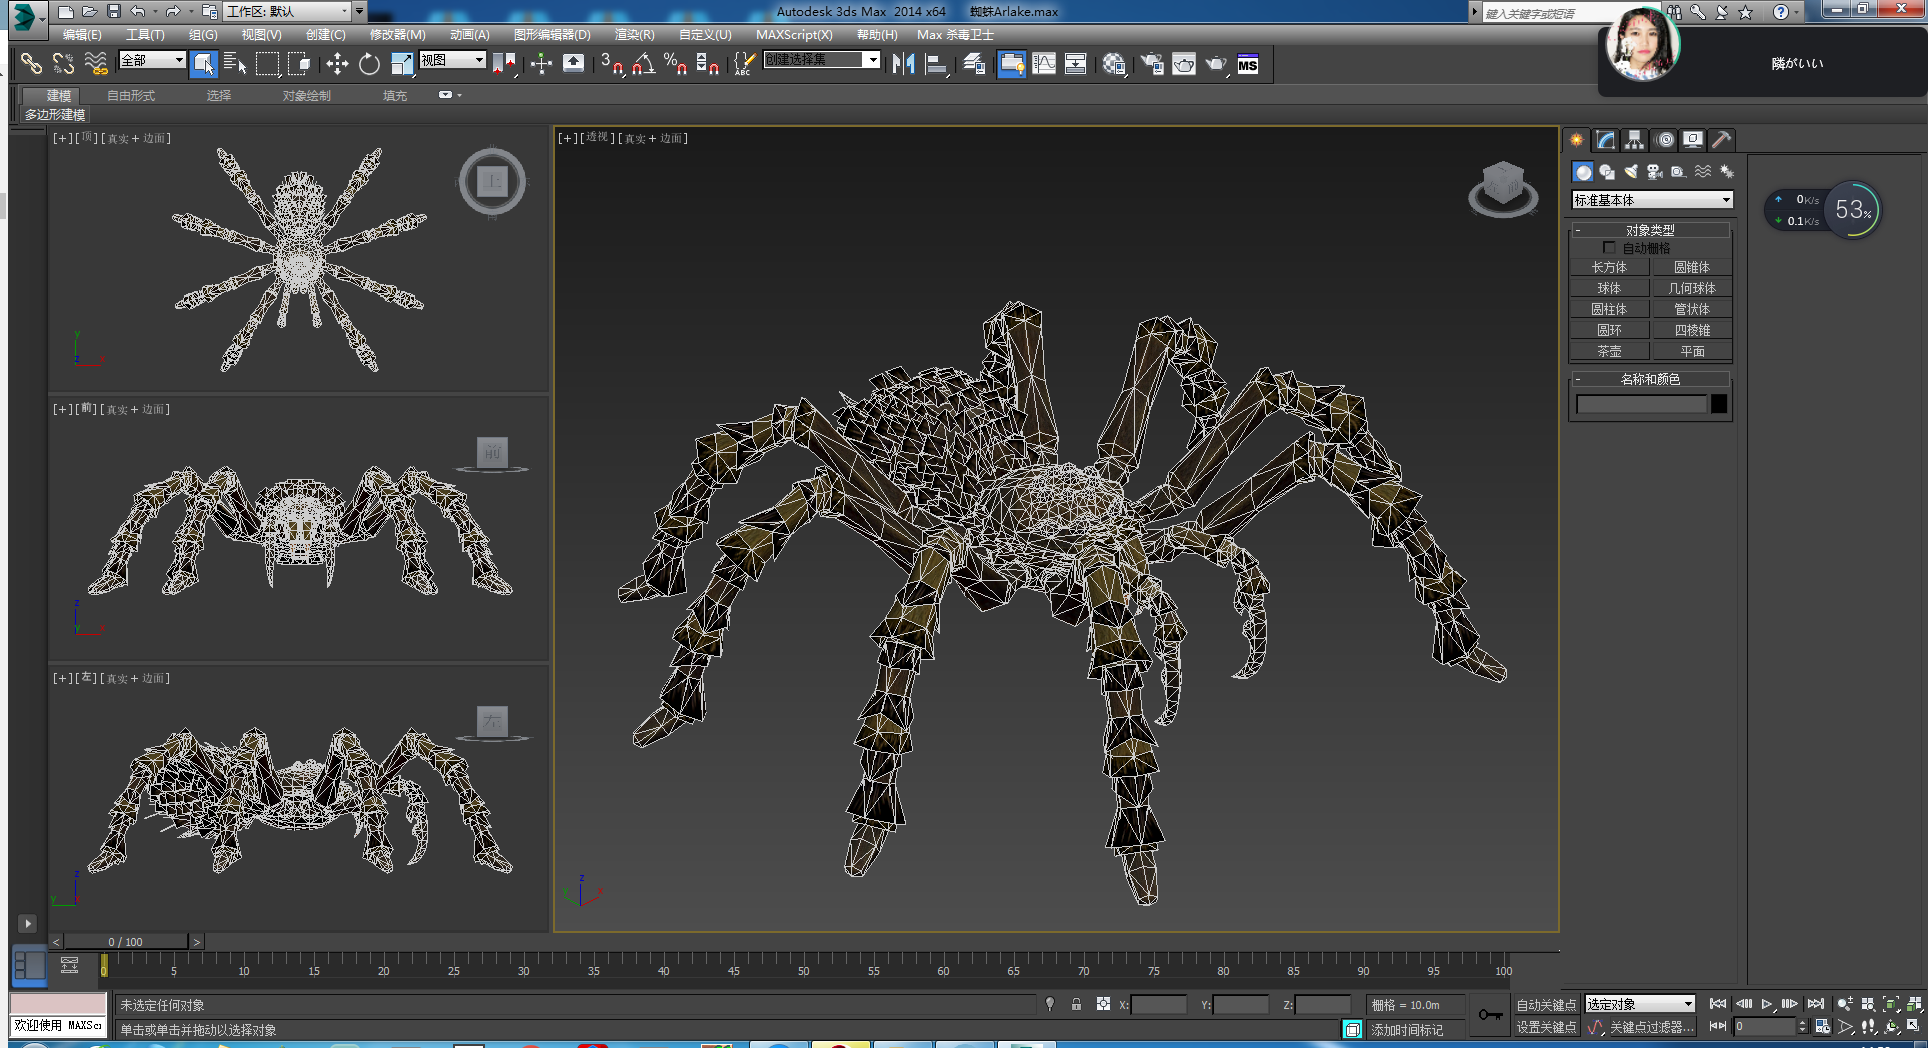The width and height of the screenshot is (1928, 1048).
Task: Toggle the 3D Snaps button
Action: click(612, 64)
